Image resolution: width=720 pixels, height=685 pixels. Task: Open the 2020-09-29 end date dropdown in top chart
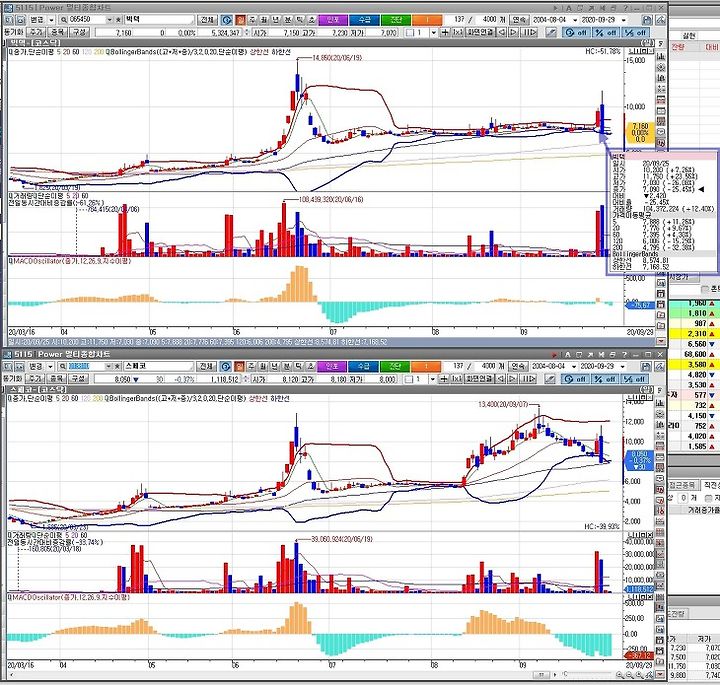[x=623, y=20]
